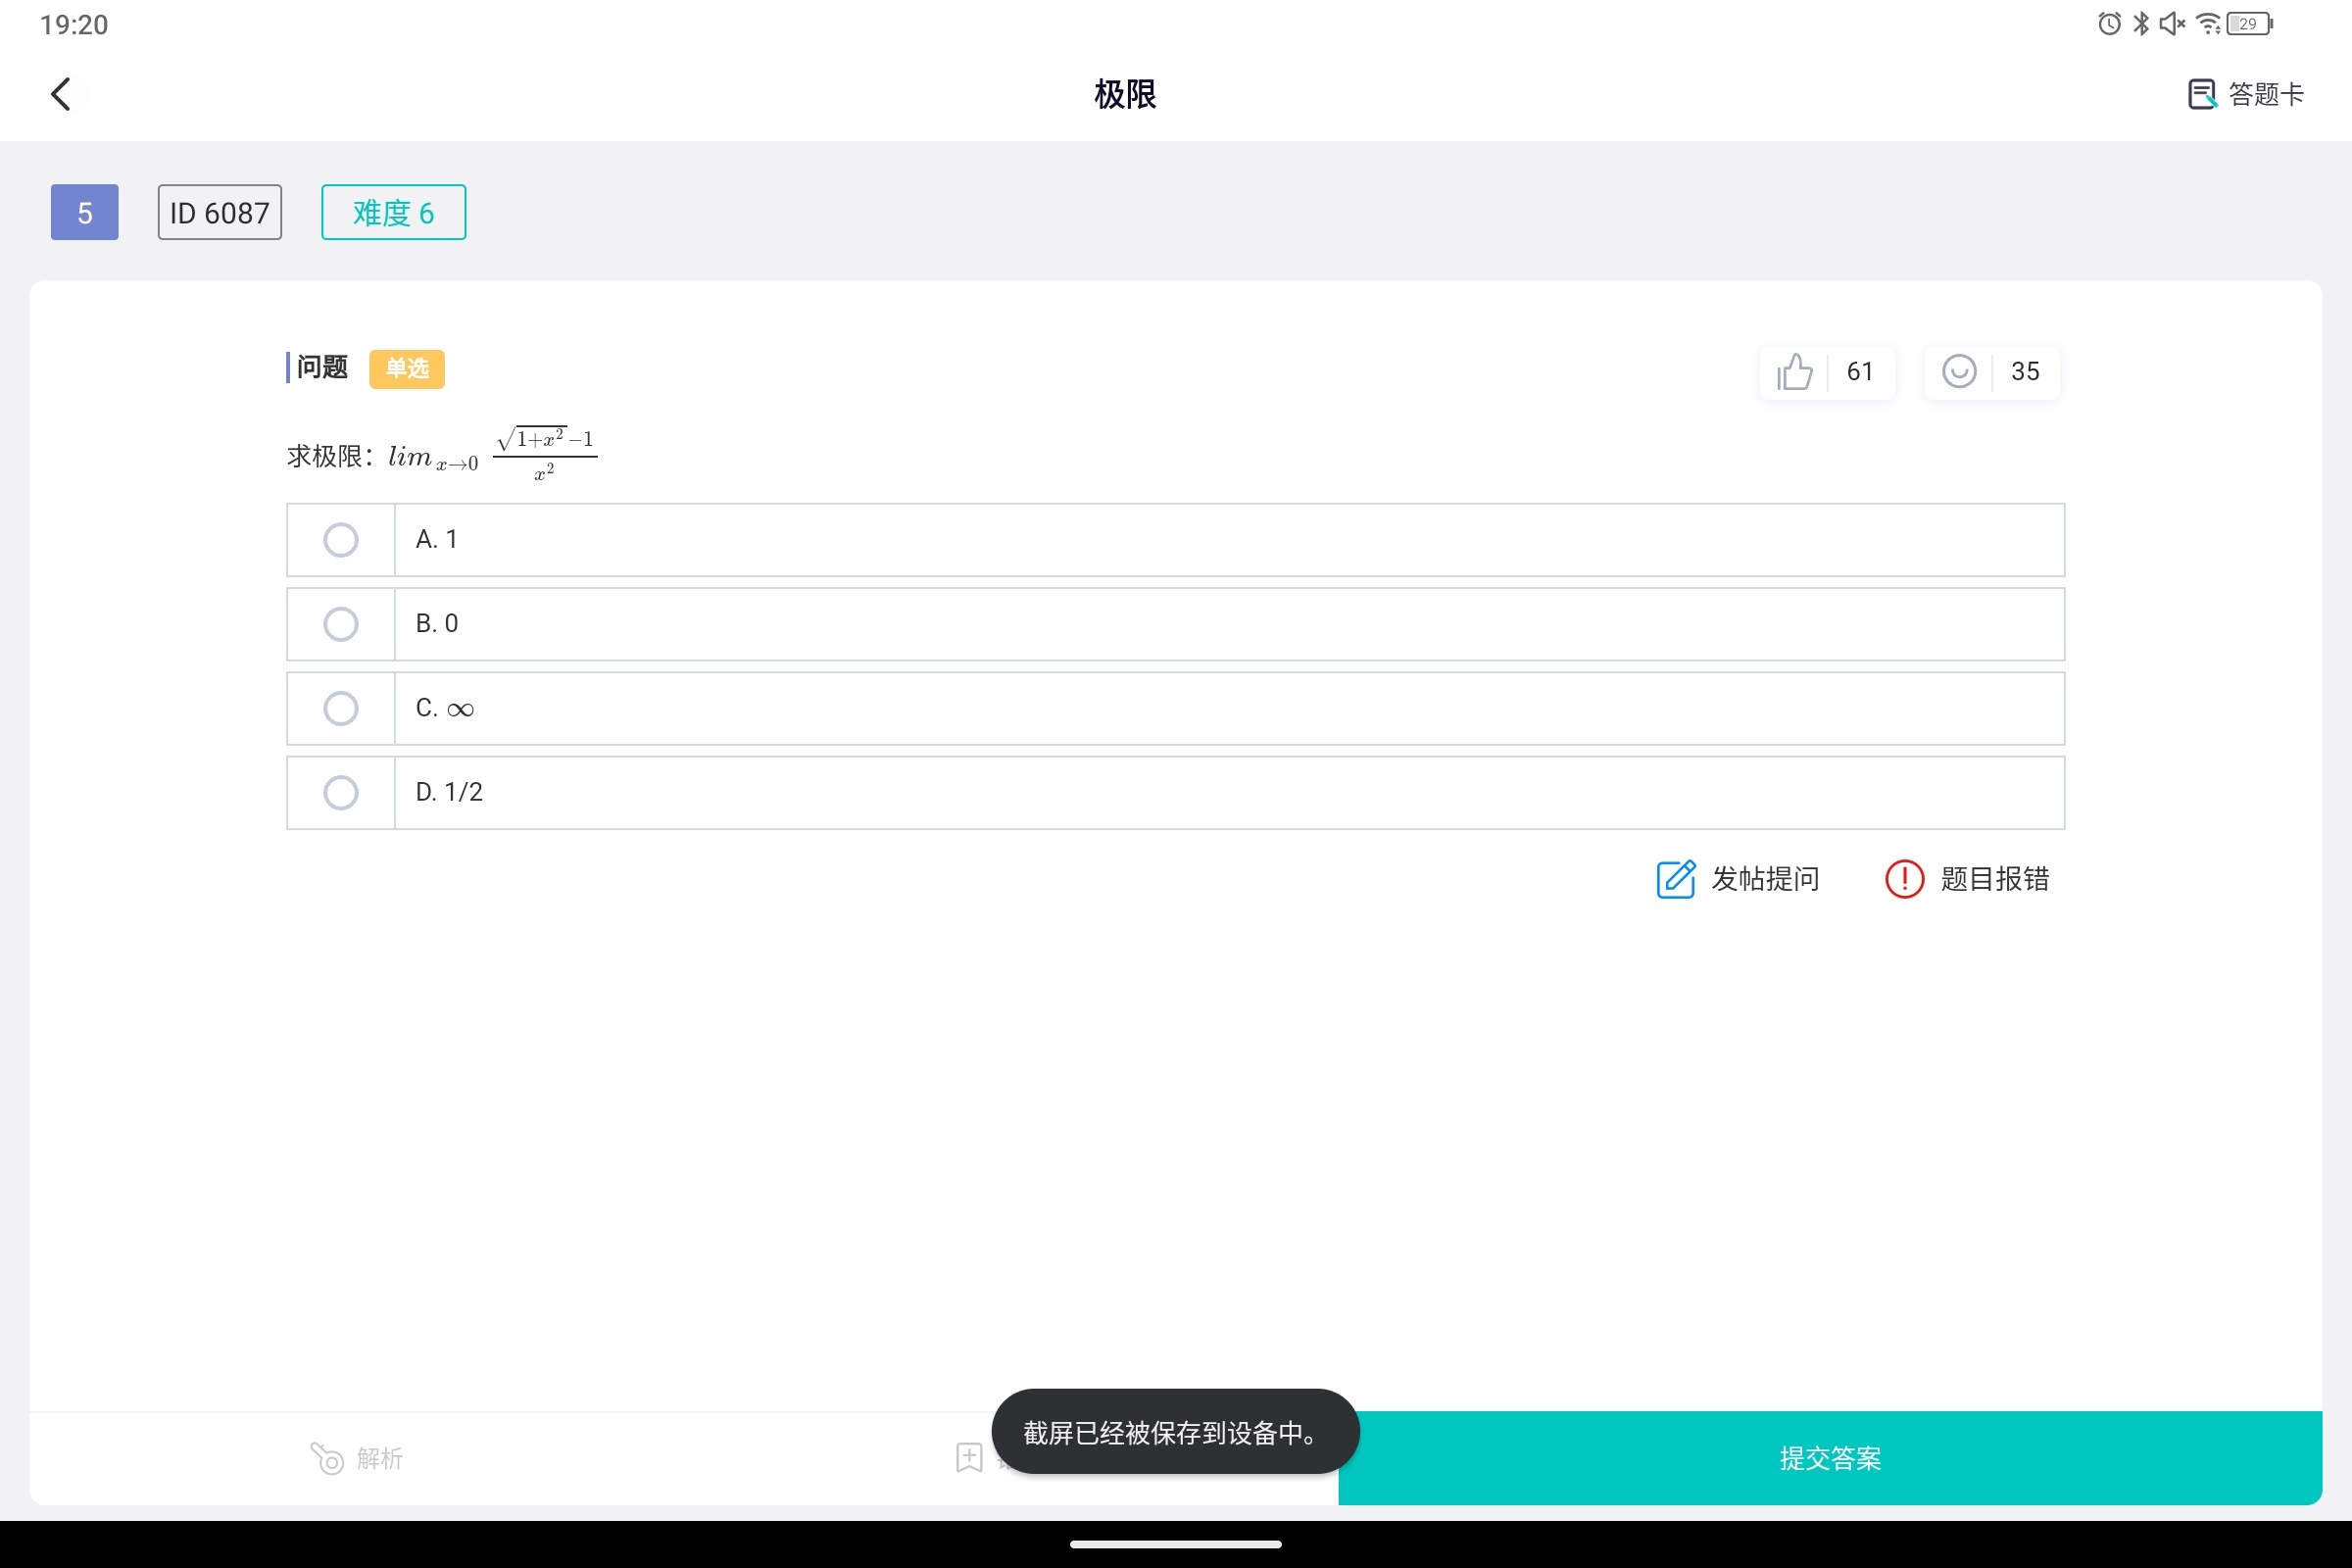Tap the 解析 analysis icon
This screenshot has width=2352, height=1568.
point(326,1458)
